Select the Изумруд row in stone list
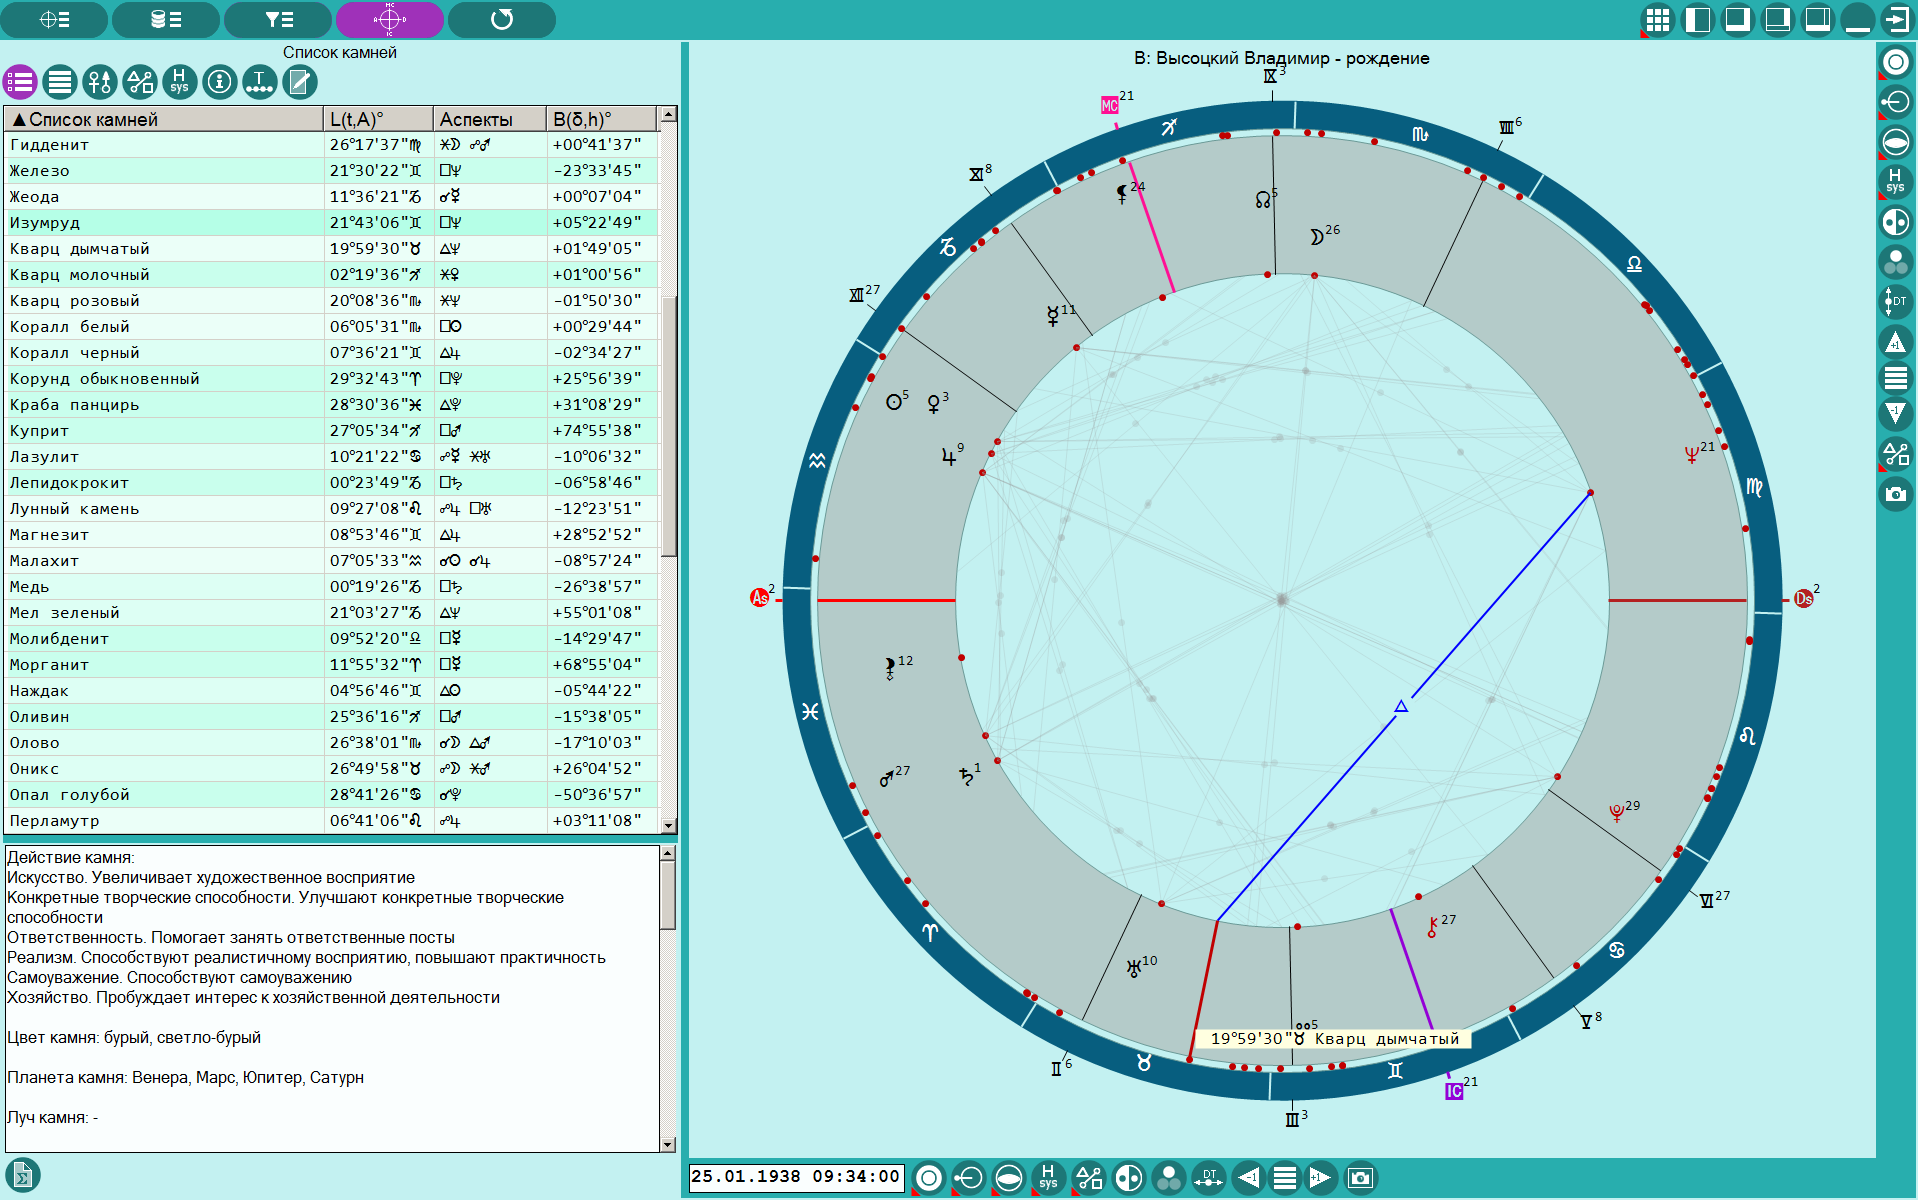1918x1200 pixels. click(331, 222)
